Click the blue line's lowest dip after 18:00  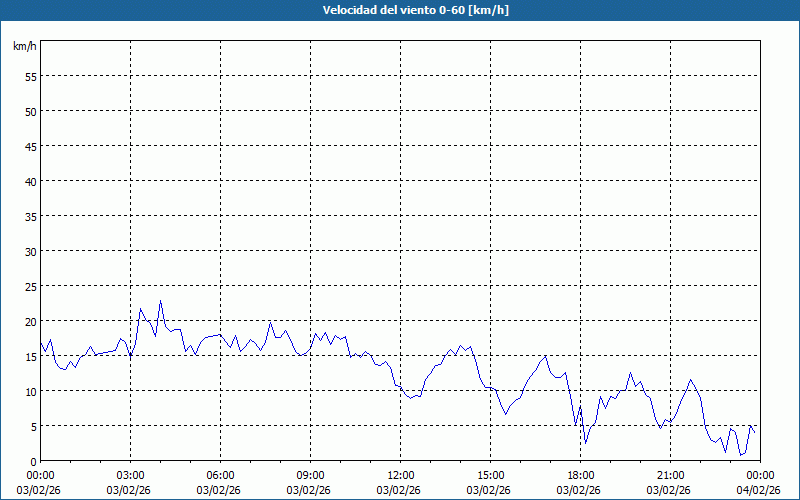(x=741, y=455)
